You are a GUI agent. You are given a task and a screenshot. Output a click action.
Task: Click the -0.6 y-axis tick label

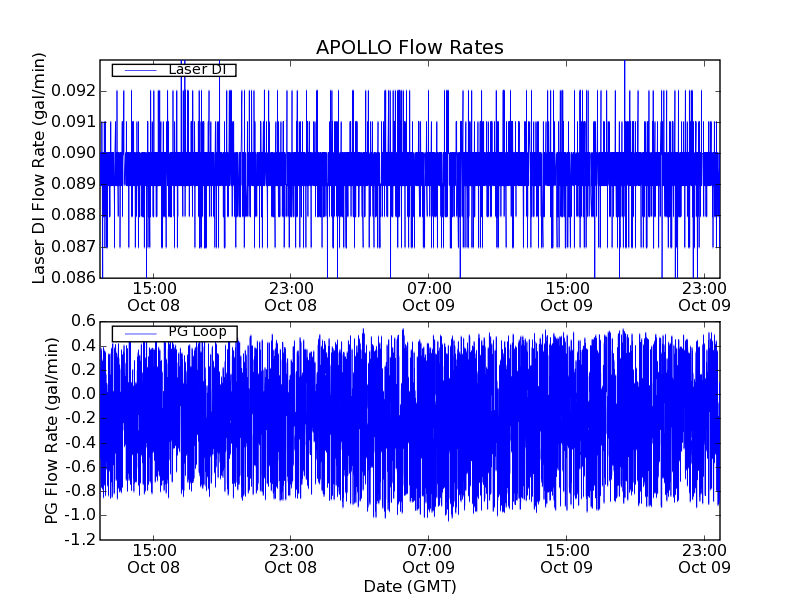[80, 466]
